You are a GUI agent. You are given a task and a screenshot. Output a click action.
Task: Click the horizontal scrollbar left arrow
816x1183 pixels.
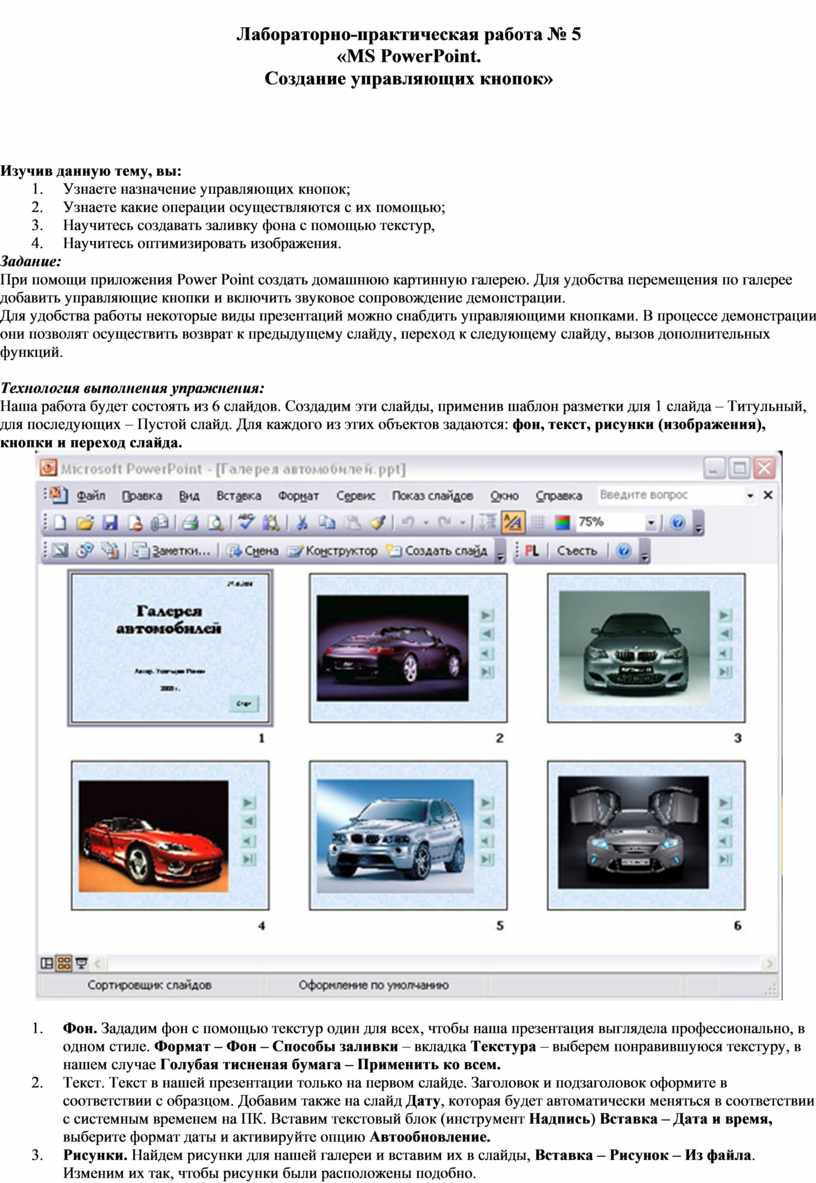[x=98, y=963]
